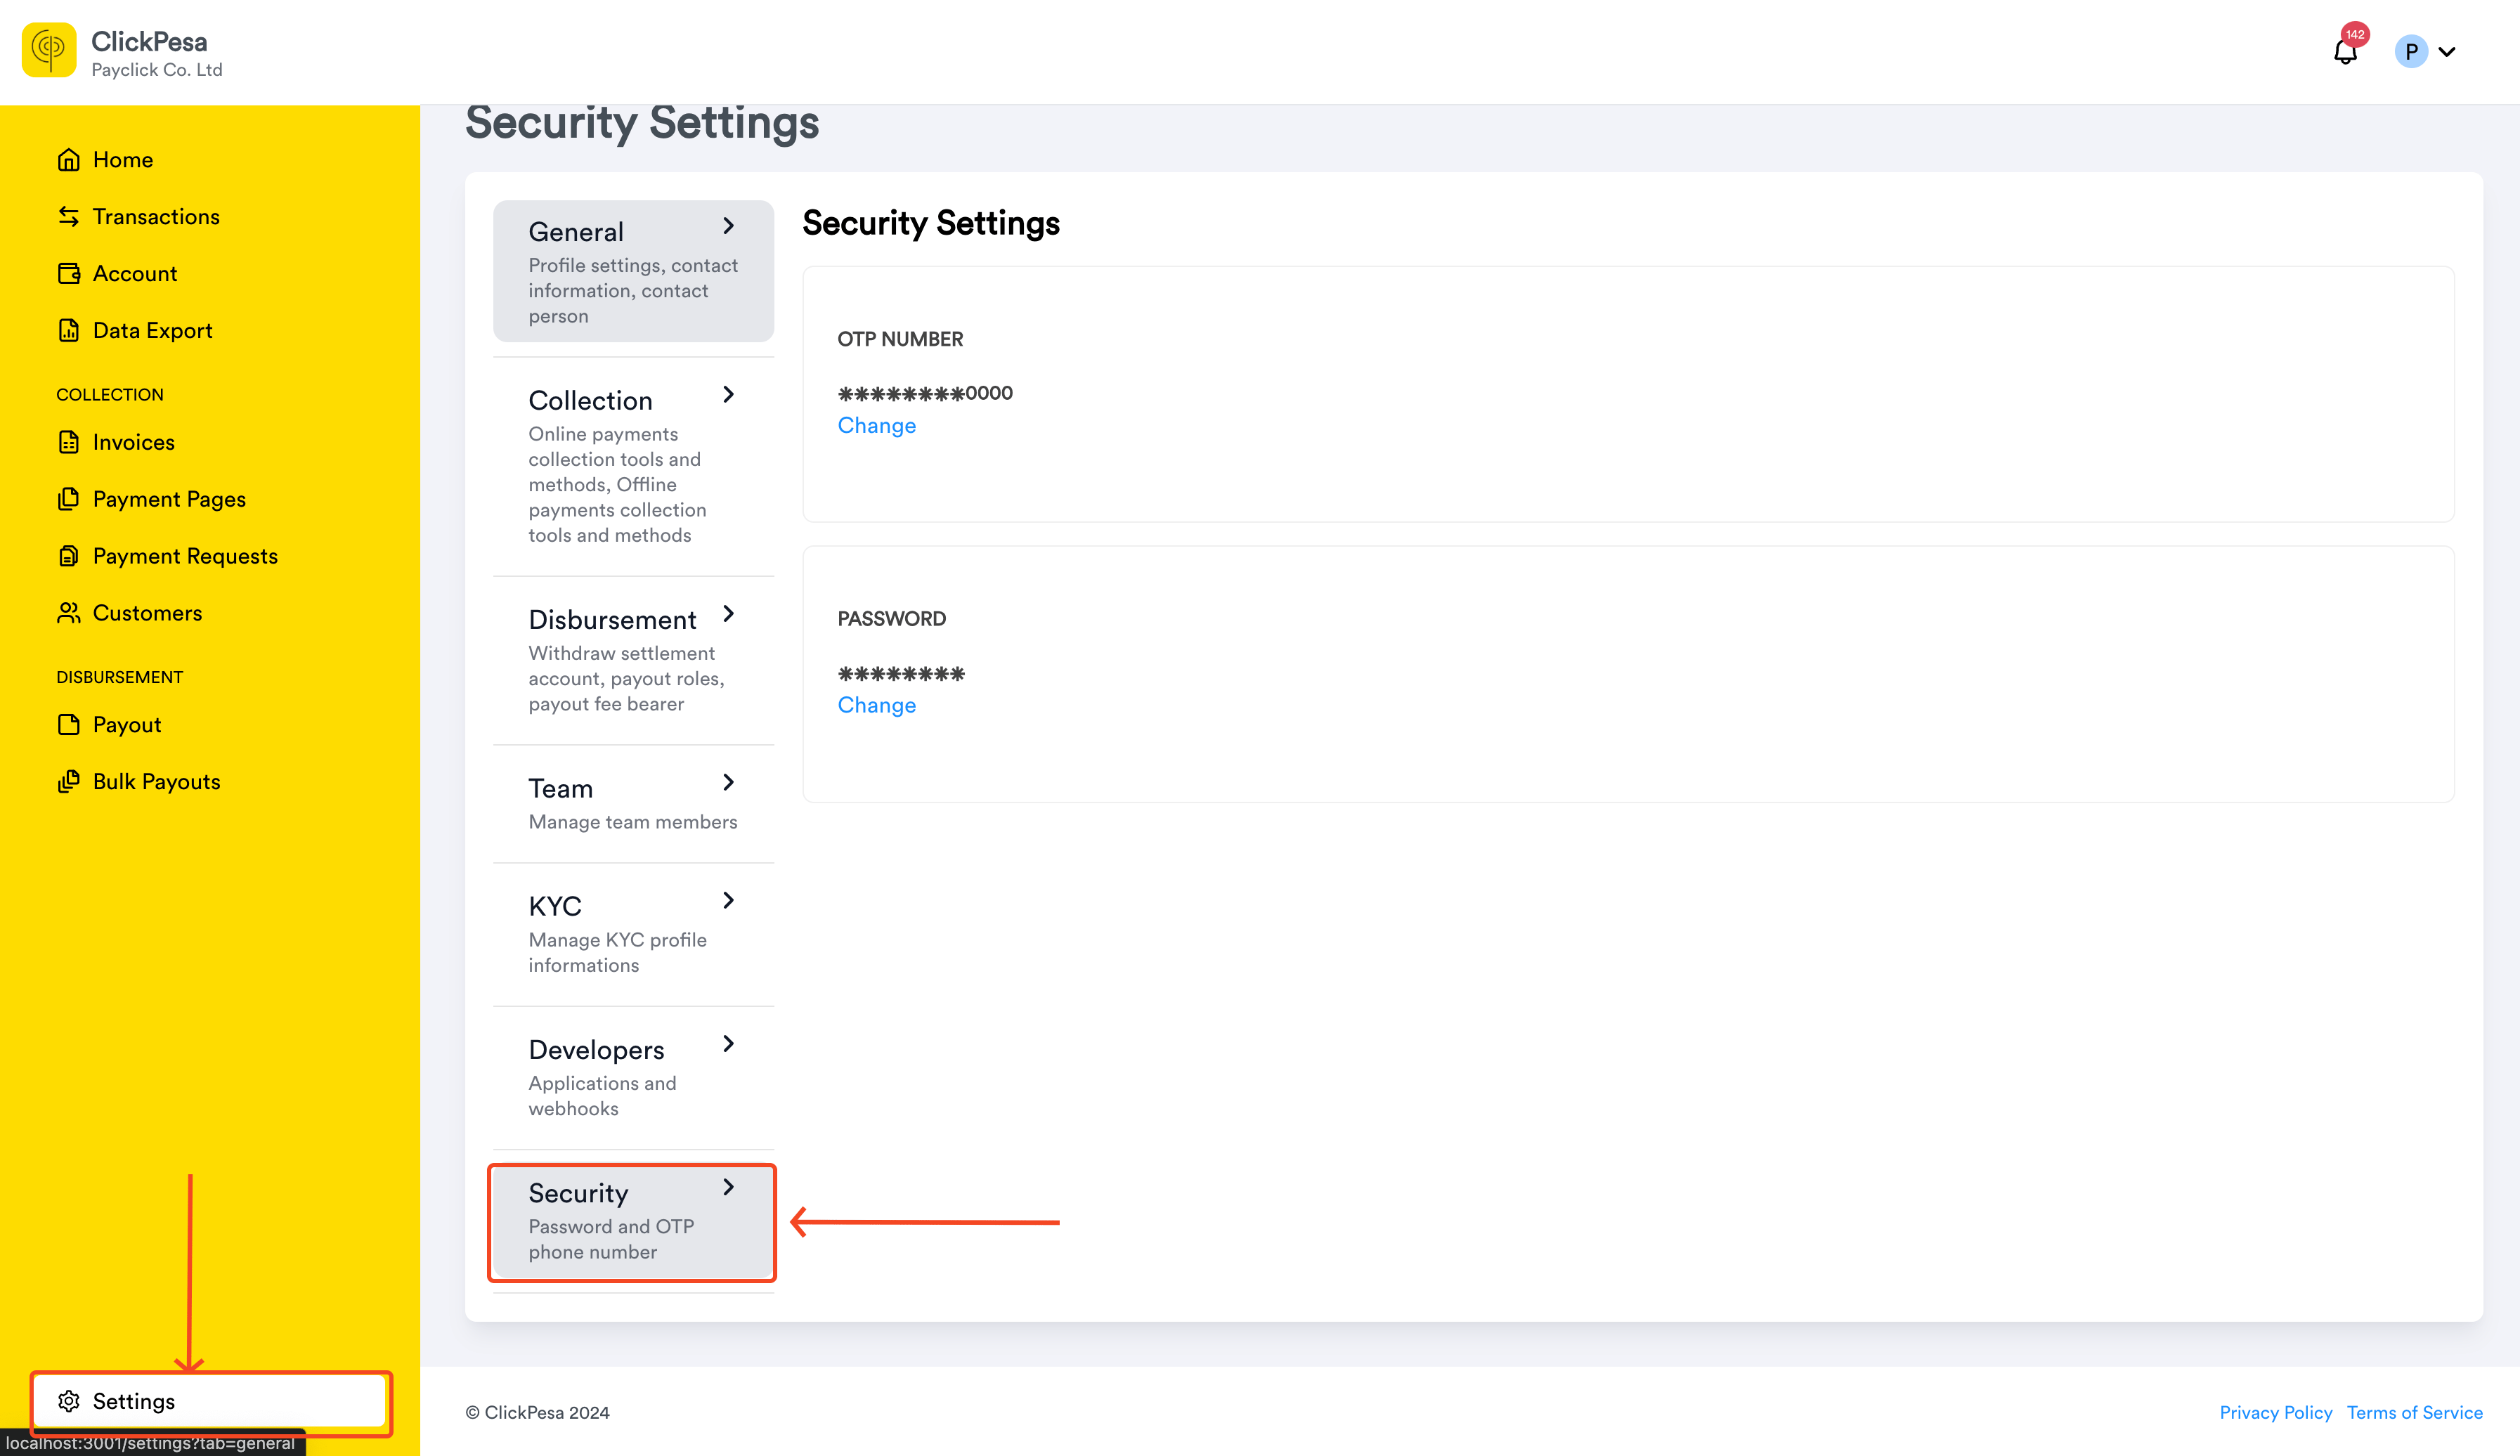Open the Privacy Policy link
2520x1456 pixels.
(x=2275, y=1412)
